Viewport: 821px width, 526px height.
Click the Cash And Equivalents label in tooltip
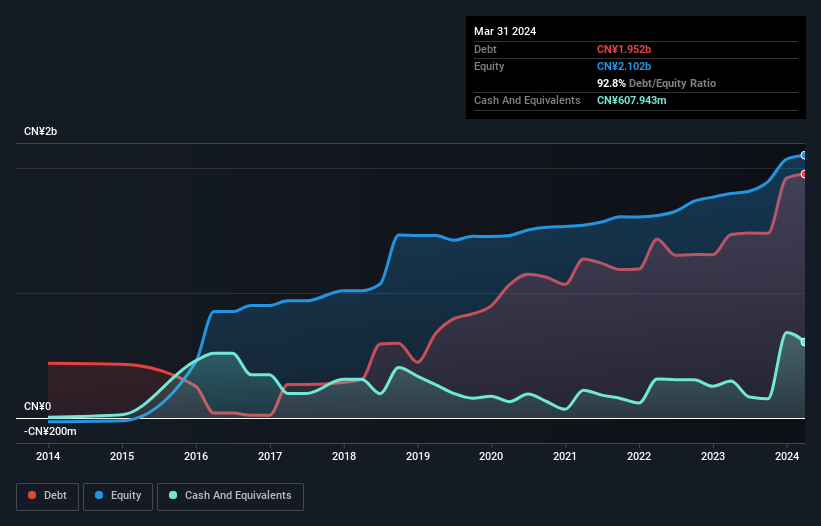pos(527,100)
